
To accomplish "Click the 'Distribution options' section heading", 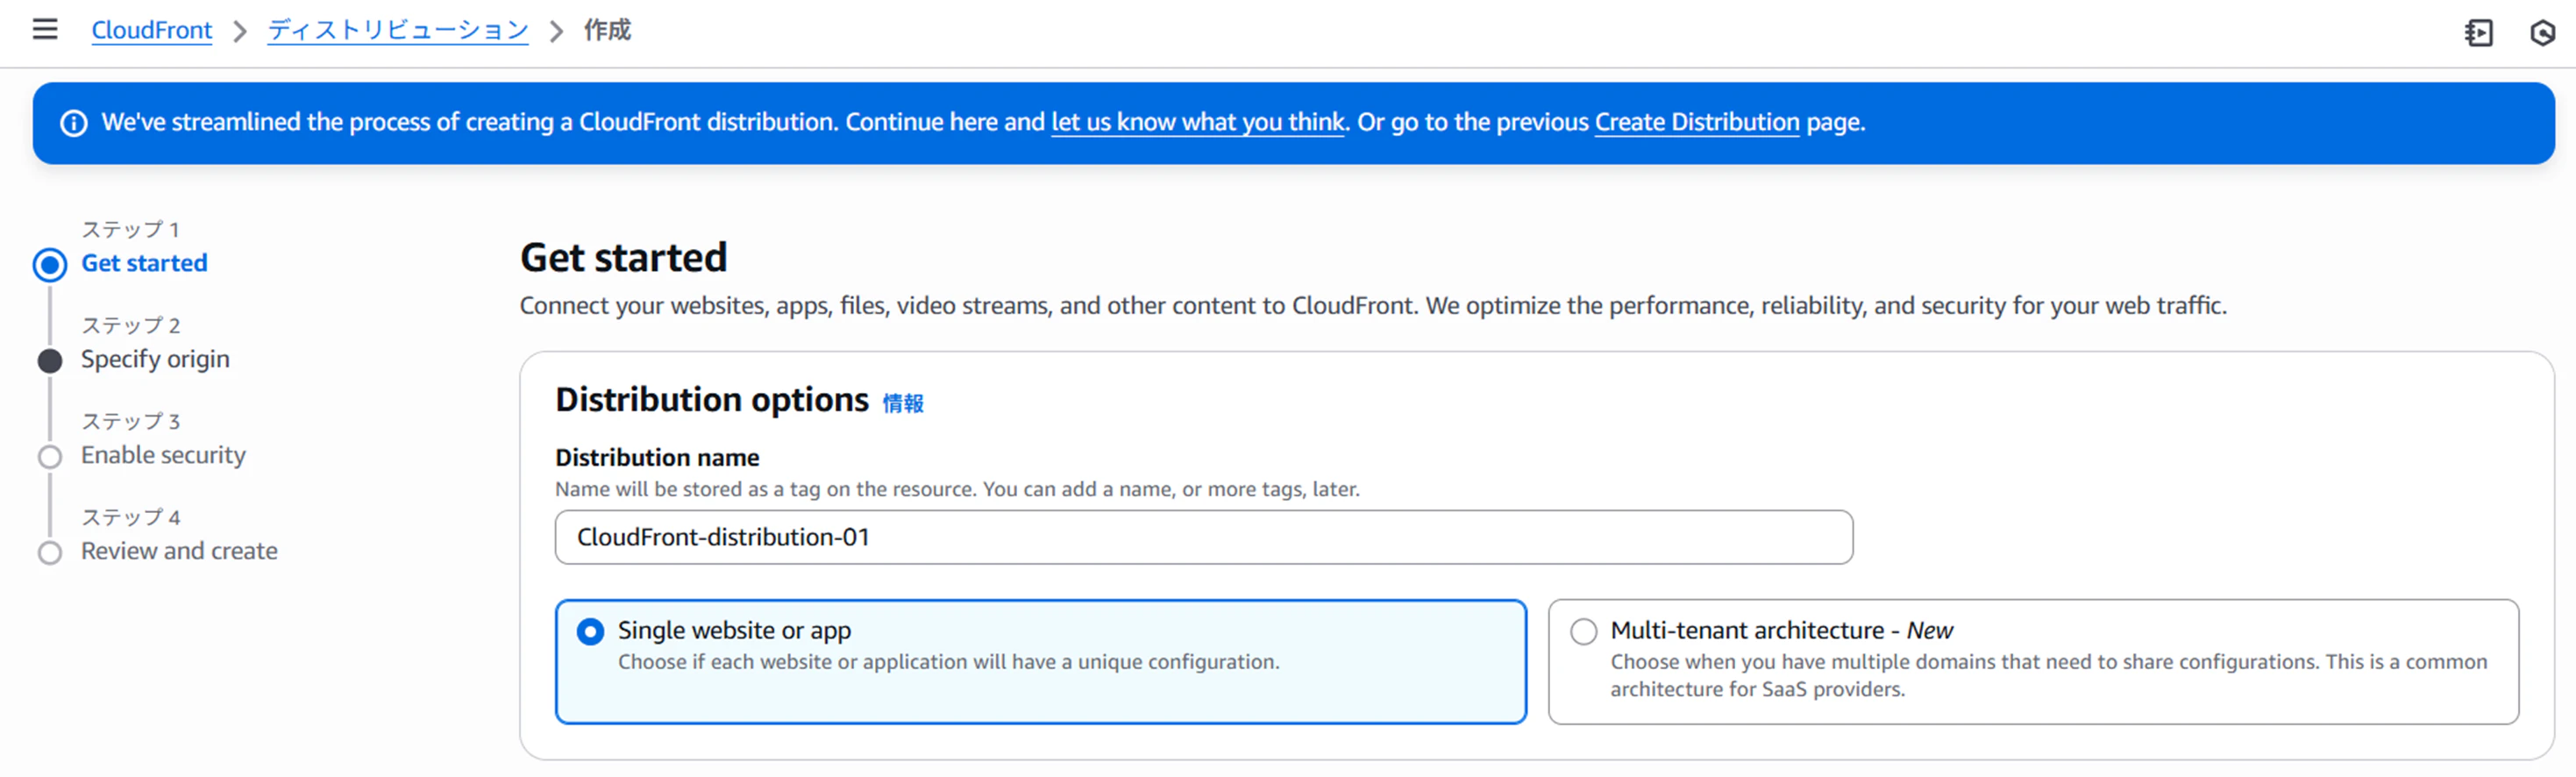I will point(712,400).
